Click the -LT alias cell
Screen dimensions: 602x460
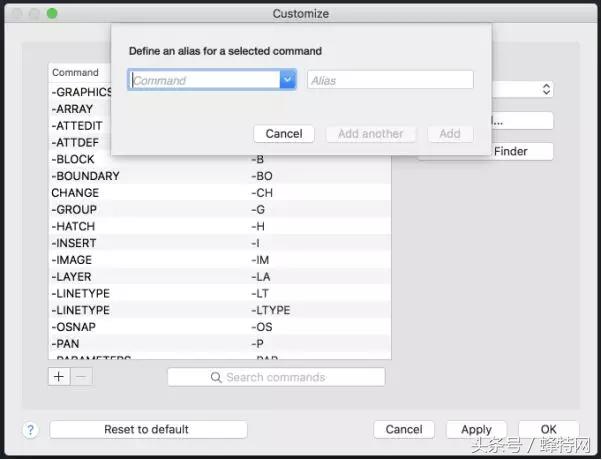pos(260,293)
